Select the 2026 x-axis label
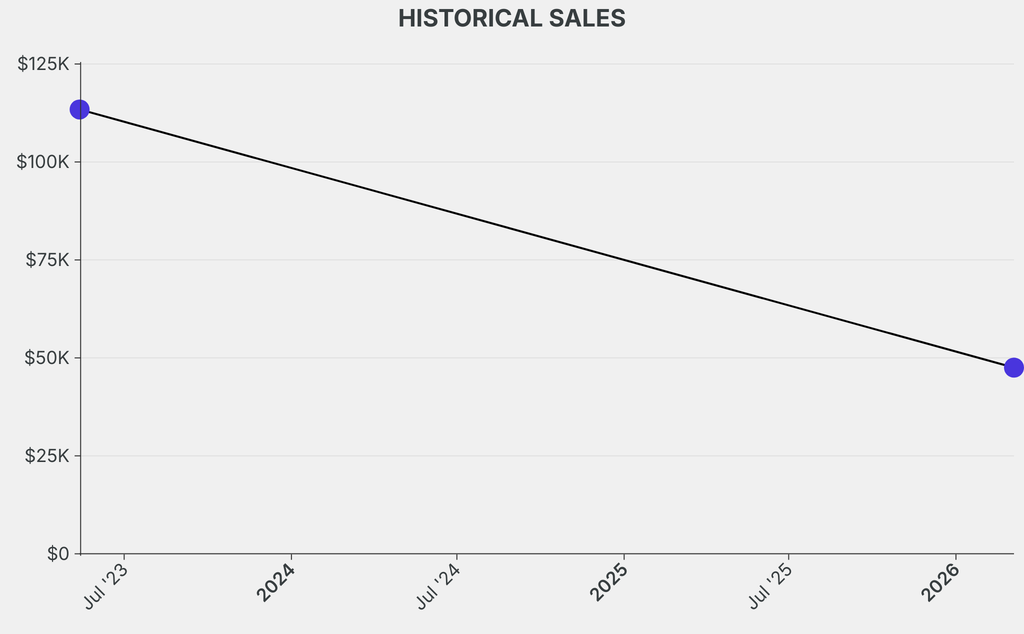The width and height of the screenshot is (1024, 634). [940, 582]
